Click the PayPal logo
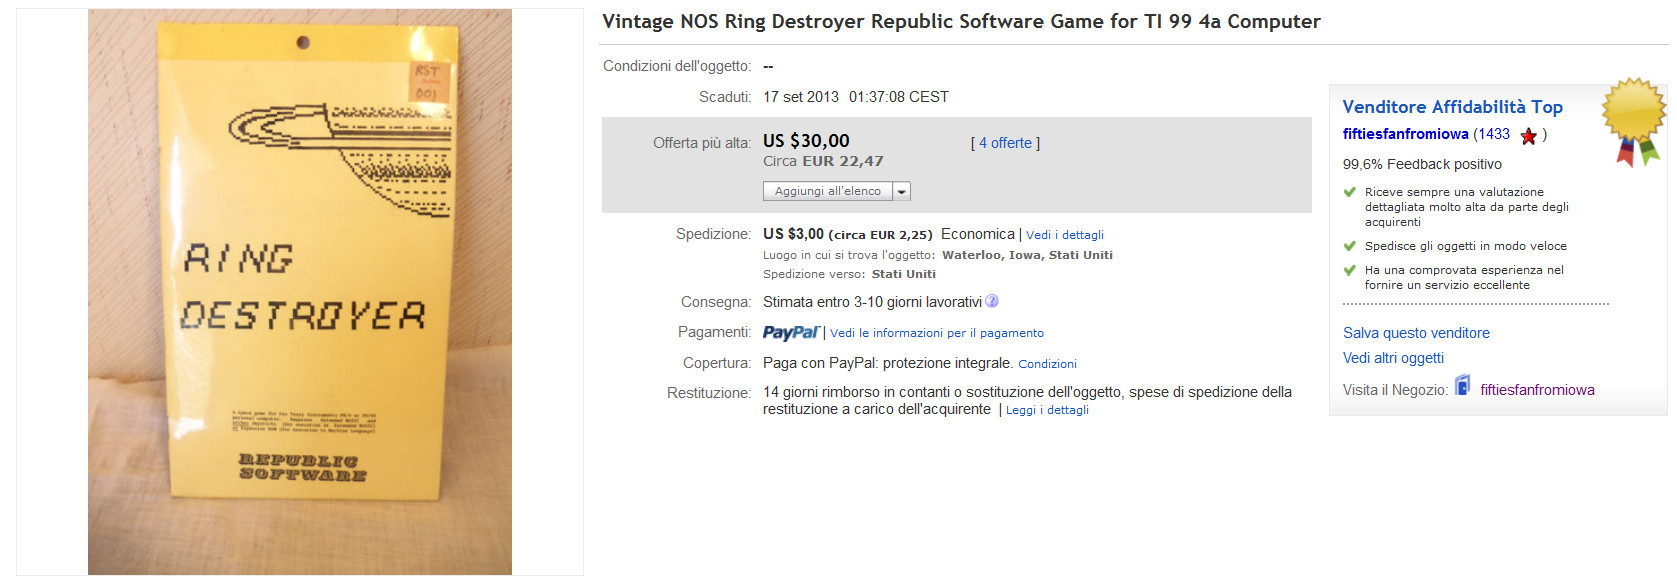This screenshot has width=1677, height=582. click(x=790, y=333)
